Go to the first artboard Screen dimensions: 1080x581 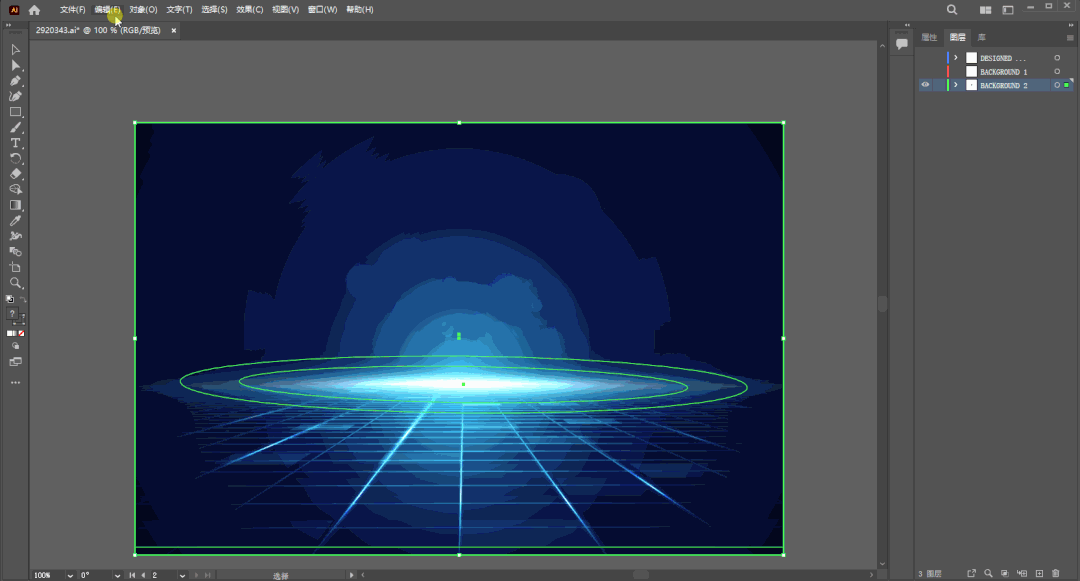point(132,575)
